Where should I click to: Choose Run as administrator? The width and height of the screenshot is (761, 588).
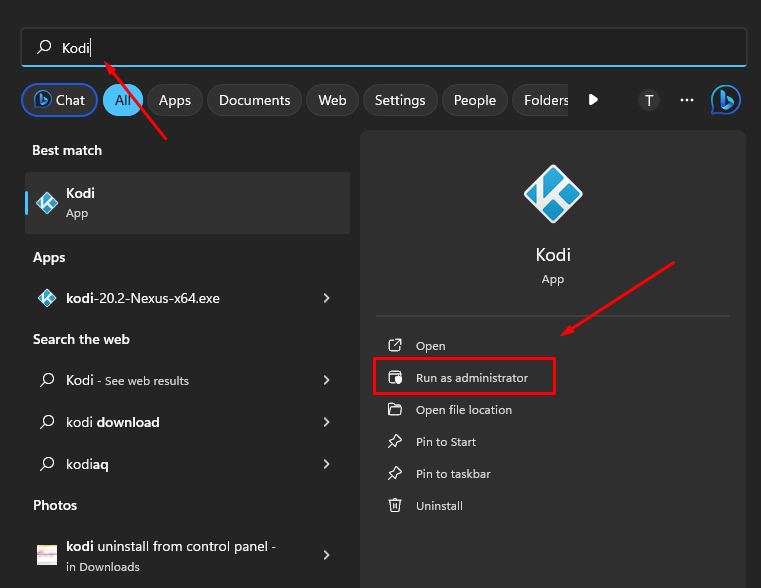point(471,378)
